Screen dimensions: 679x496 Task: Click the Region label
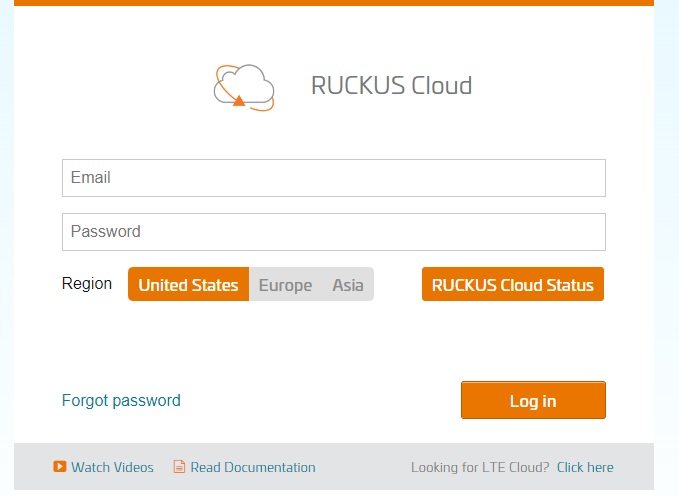pyautogui.click(x=87, y=283)
